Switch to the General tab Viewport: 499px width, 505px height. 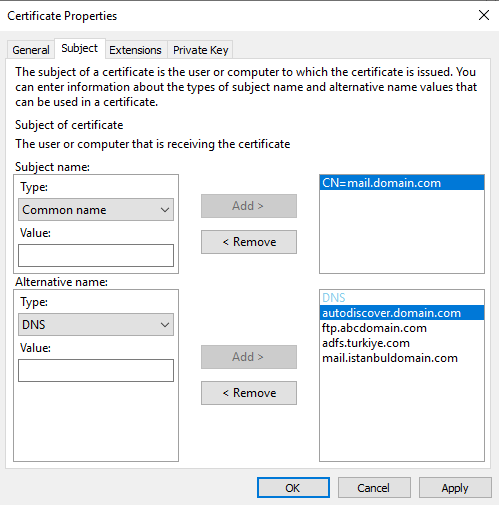click(x=31, y=50)
